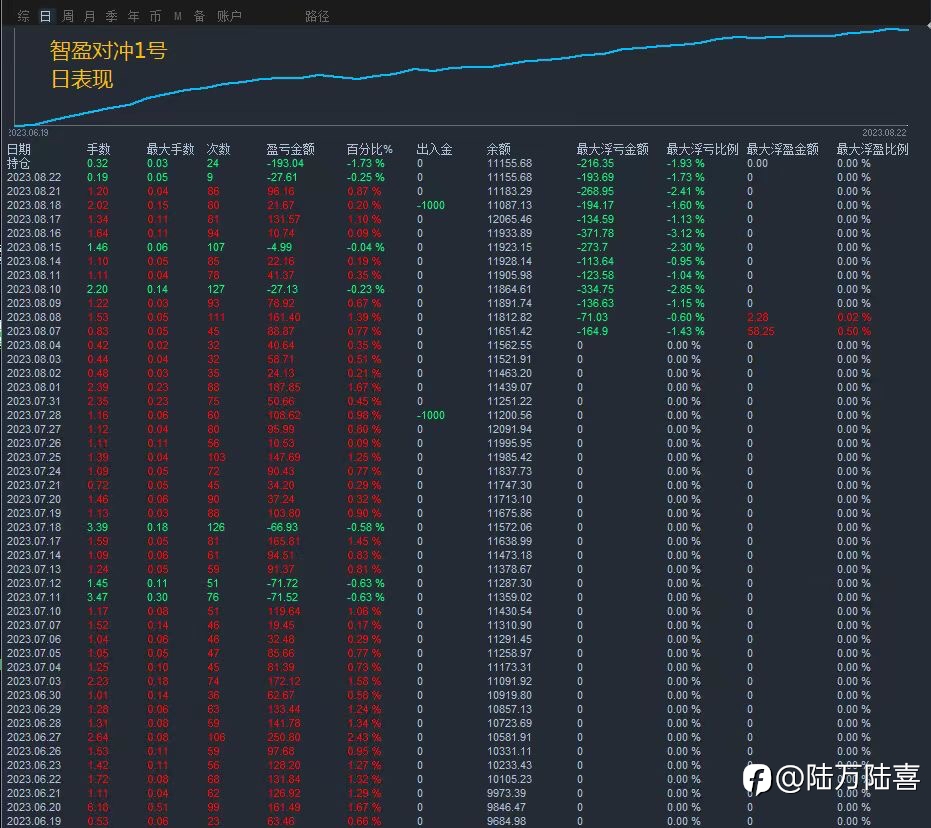Select the 2023.08.22 date row

click(34, 177)
